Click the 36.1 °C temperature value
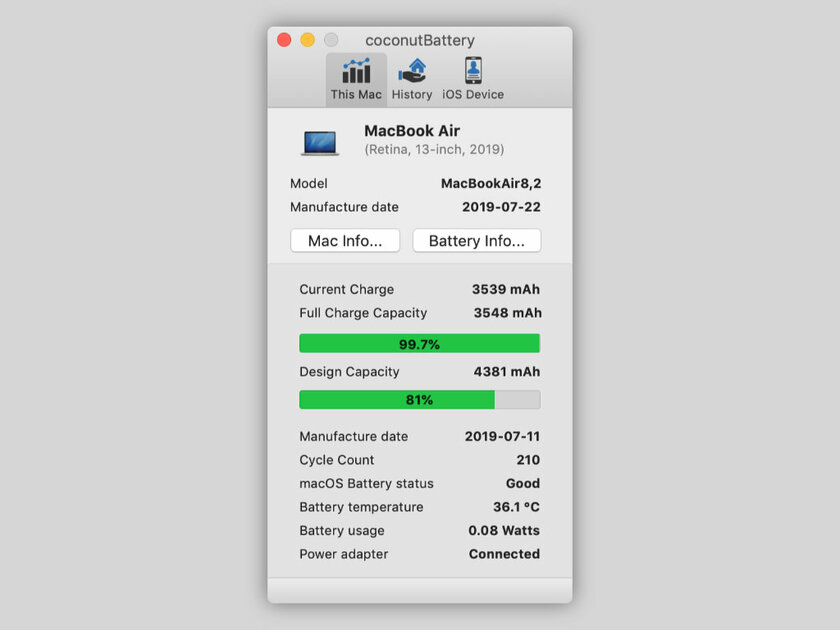Screen dimensions: 840x630 (x=516, y=507)
